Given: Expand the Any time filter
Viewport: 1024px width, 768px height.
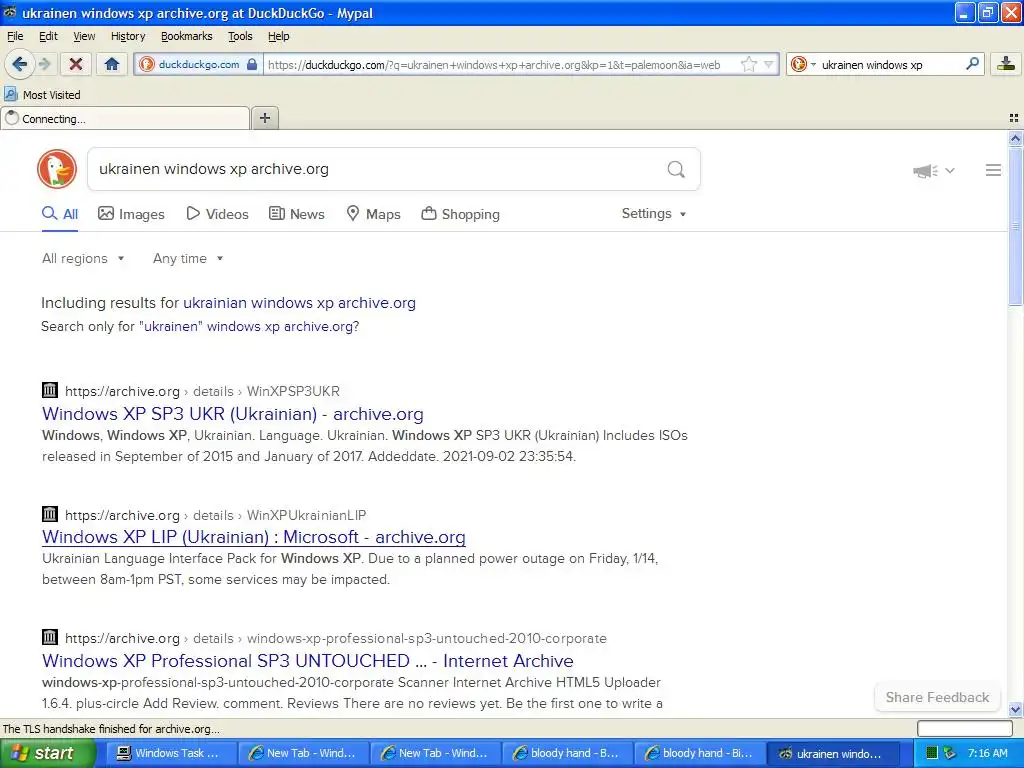Looking at the screenshot, I should coord(188,259).
